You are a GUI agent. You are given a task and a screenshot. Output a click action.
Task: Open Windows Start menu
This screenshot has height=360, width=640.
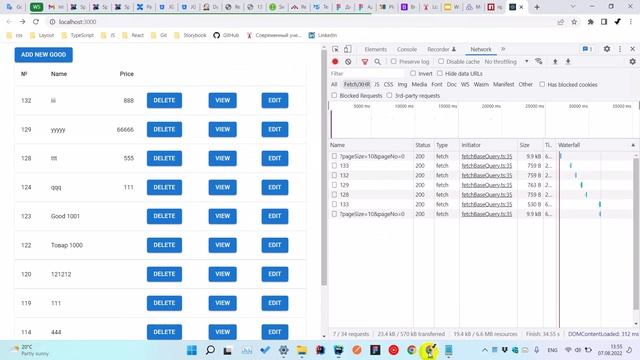(x=191, y=350)
